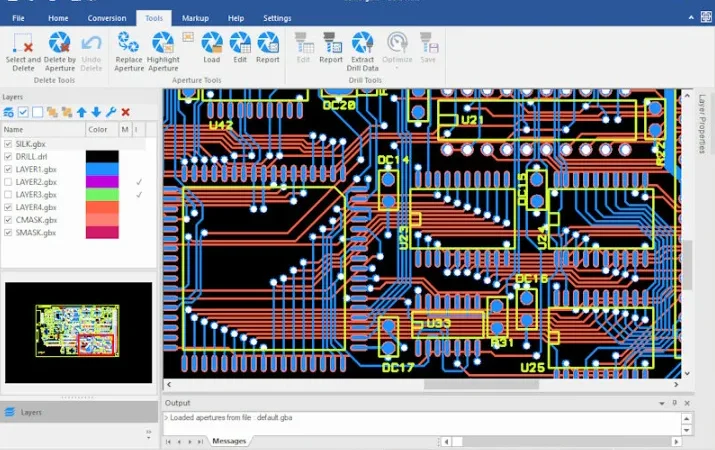715x450 pixels.
Task: Enable the LAYER2.gbx layer checkbox
Action: (x=8, y=182)
